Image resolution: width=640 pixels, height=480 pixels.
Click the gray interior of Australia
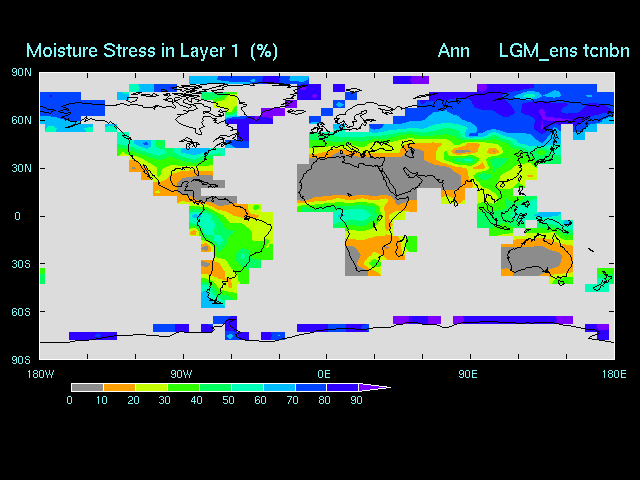click(532, 260)
